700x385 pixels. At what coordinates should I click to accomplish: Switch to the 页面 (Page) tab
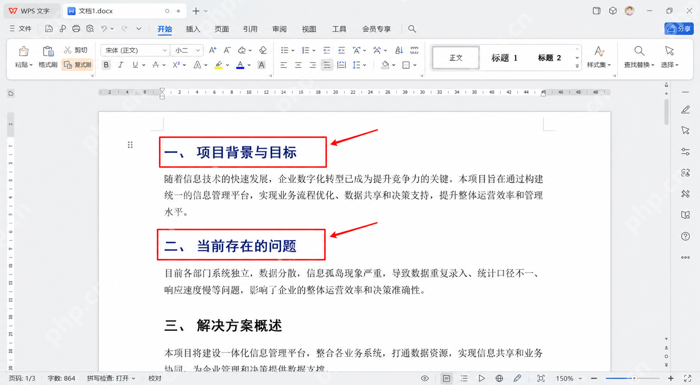coord(221,29)
